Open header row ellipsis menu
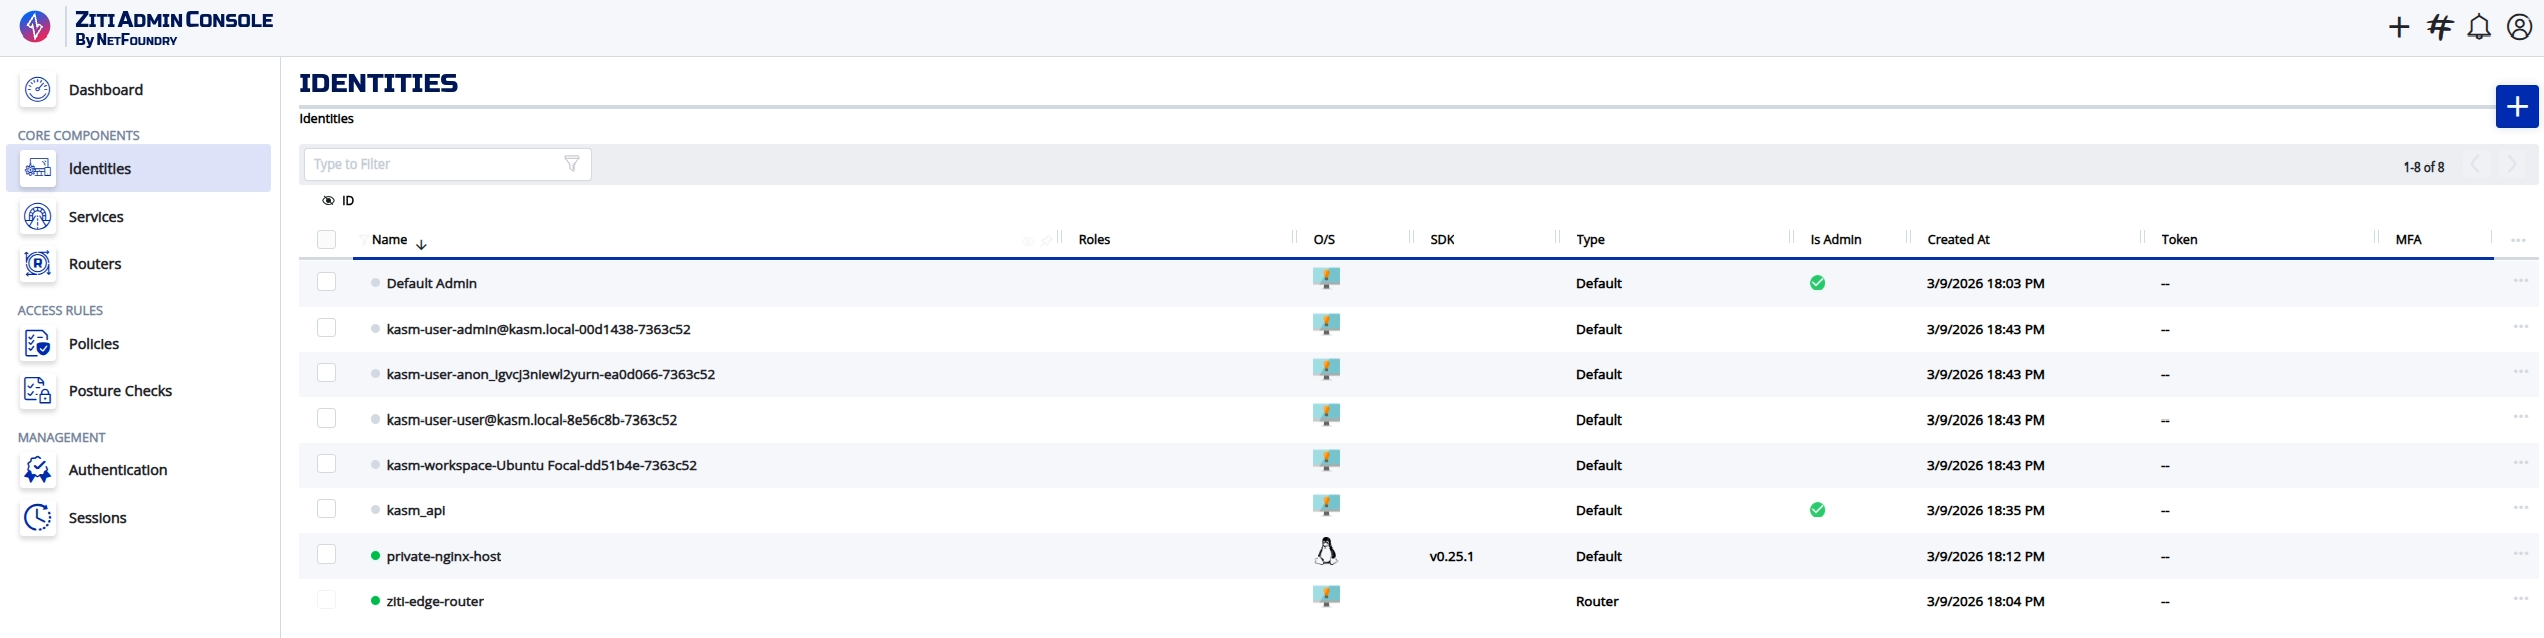This screenshot has height=638, width=2544. tap(2518, 240)
